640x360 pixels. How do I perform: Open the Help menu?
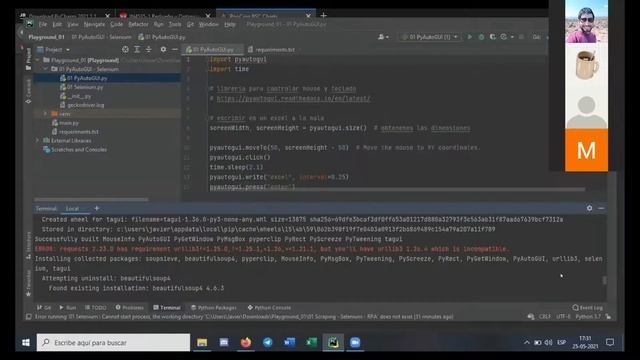point(230,24)
